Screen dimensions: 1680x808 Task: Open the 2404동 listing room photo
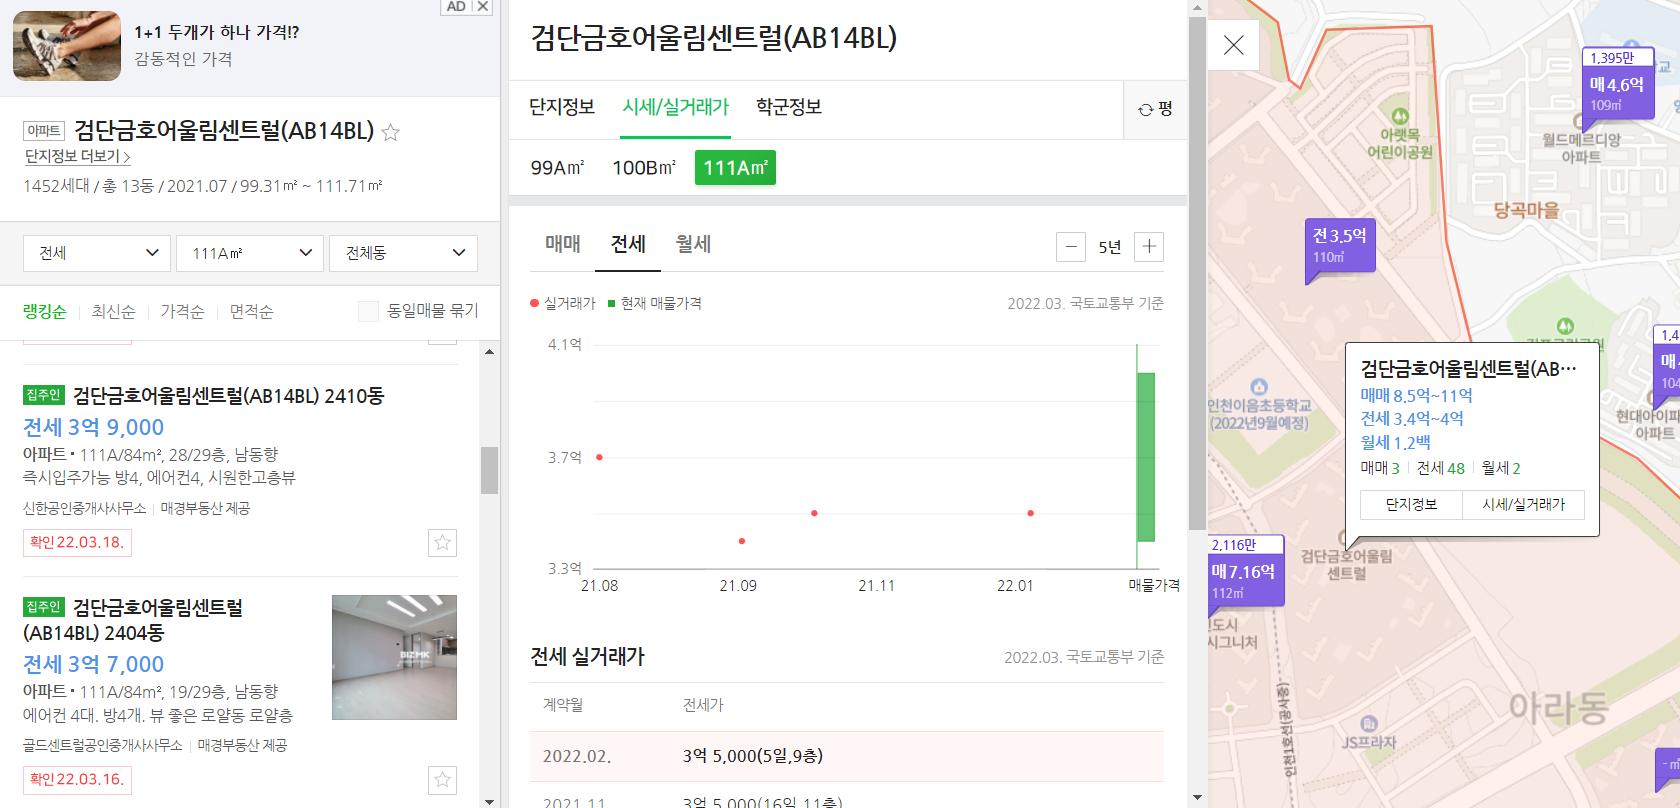point(394,657)
